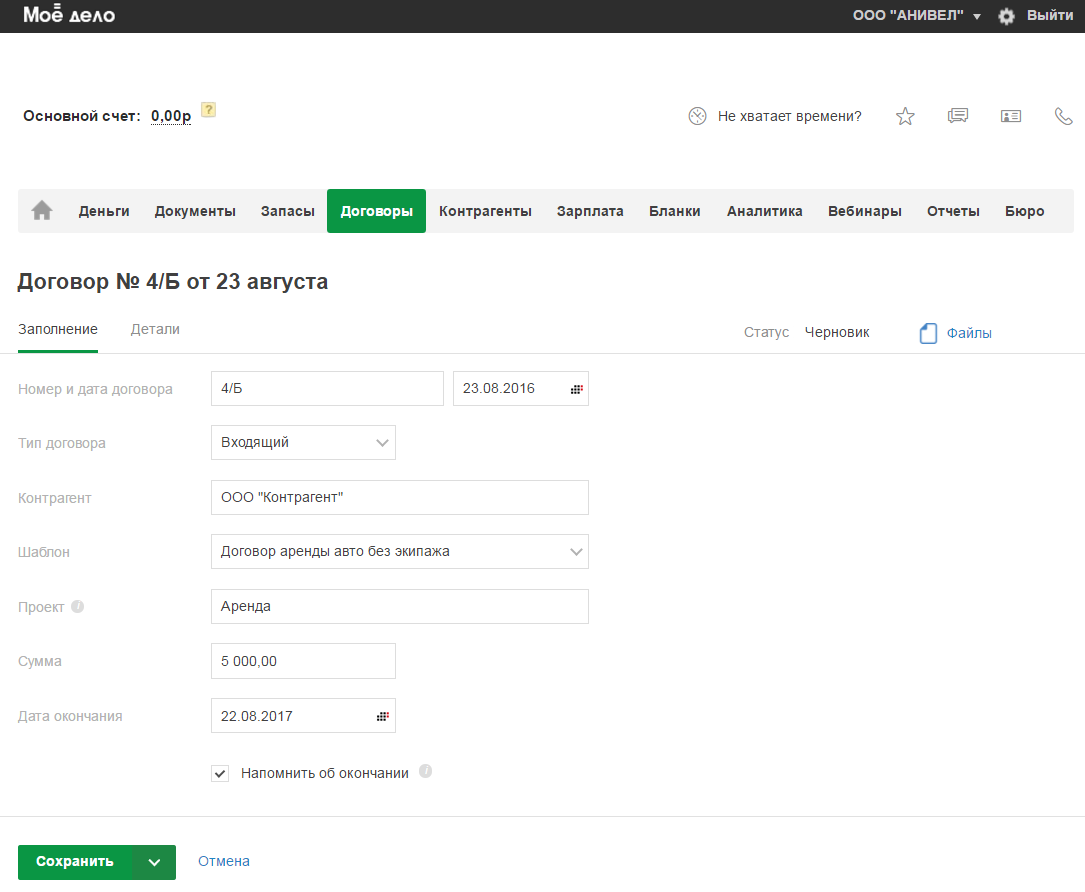Screen dimensions: 1085x892
Task: Open the settings gear icon
Action: pyautogui.click(x=1006, y=16)
